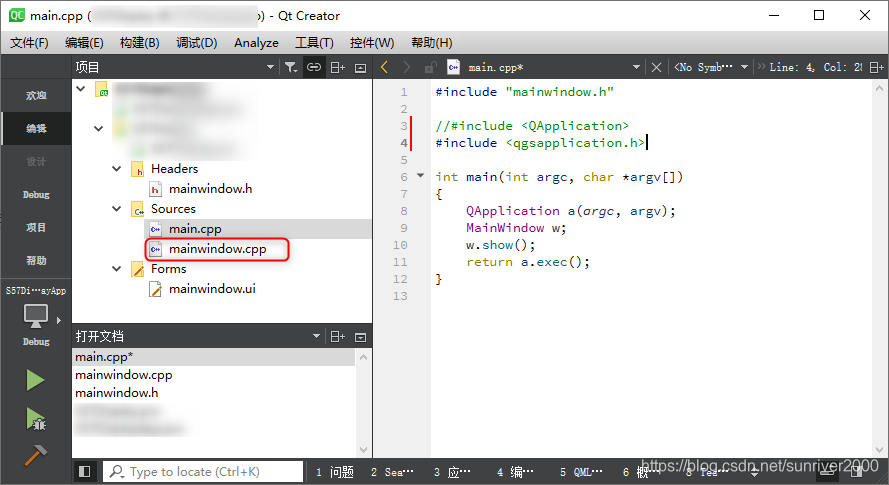The image size is (889, 485).
Task: Switch to Debug mode in sidebar
Action: click(x=36, y=195)
